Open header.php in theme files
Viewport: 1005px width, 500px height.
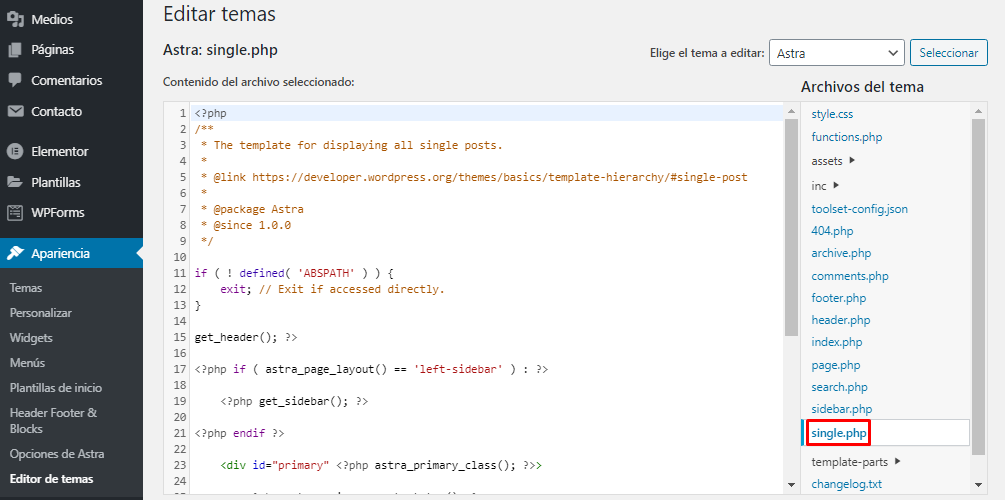click(841, 320)
